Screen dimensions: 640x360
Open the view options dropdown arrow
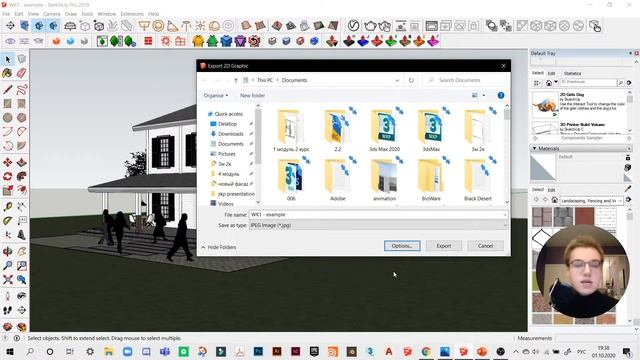484,96
